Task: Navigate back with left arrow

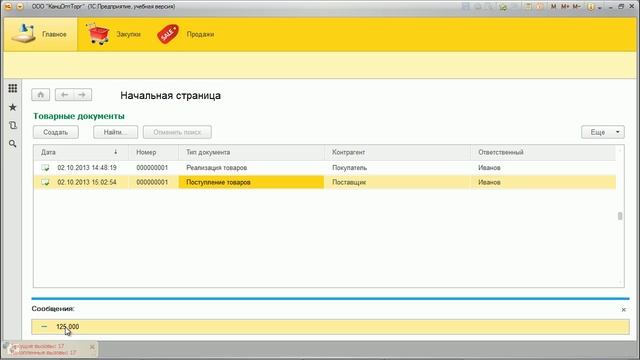Action: tap(64, 95)
